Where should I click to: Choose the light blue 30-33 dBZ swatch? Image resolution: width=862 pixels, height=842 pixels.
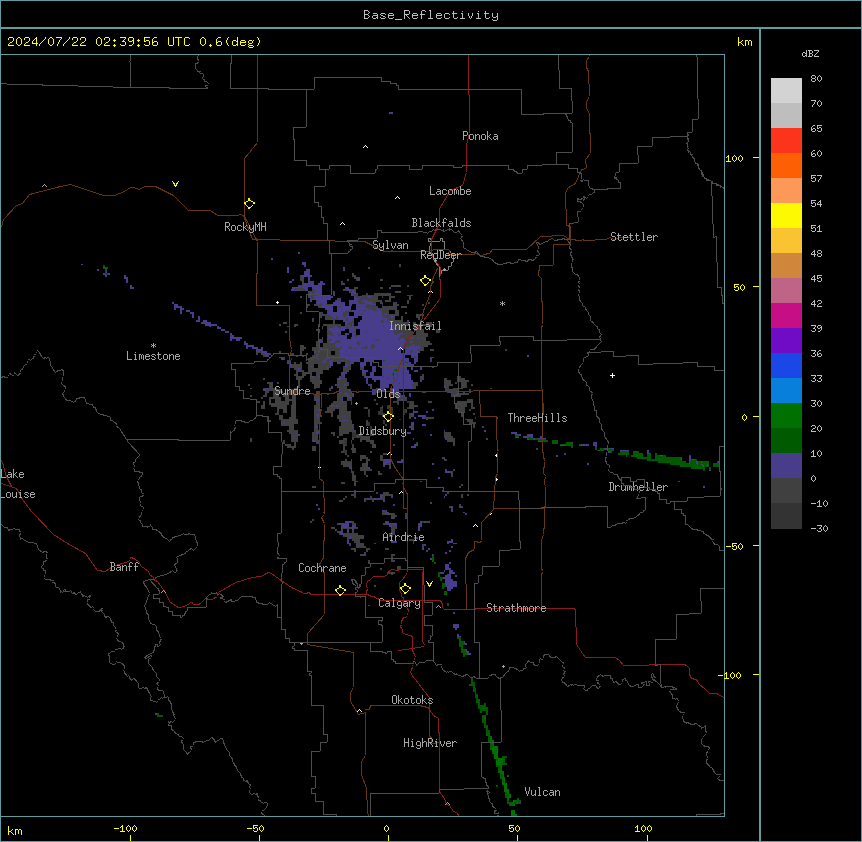click(x=786, y=391)
